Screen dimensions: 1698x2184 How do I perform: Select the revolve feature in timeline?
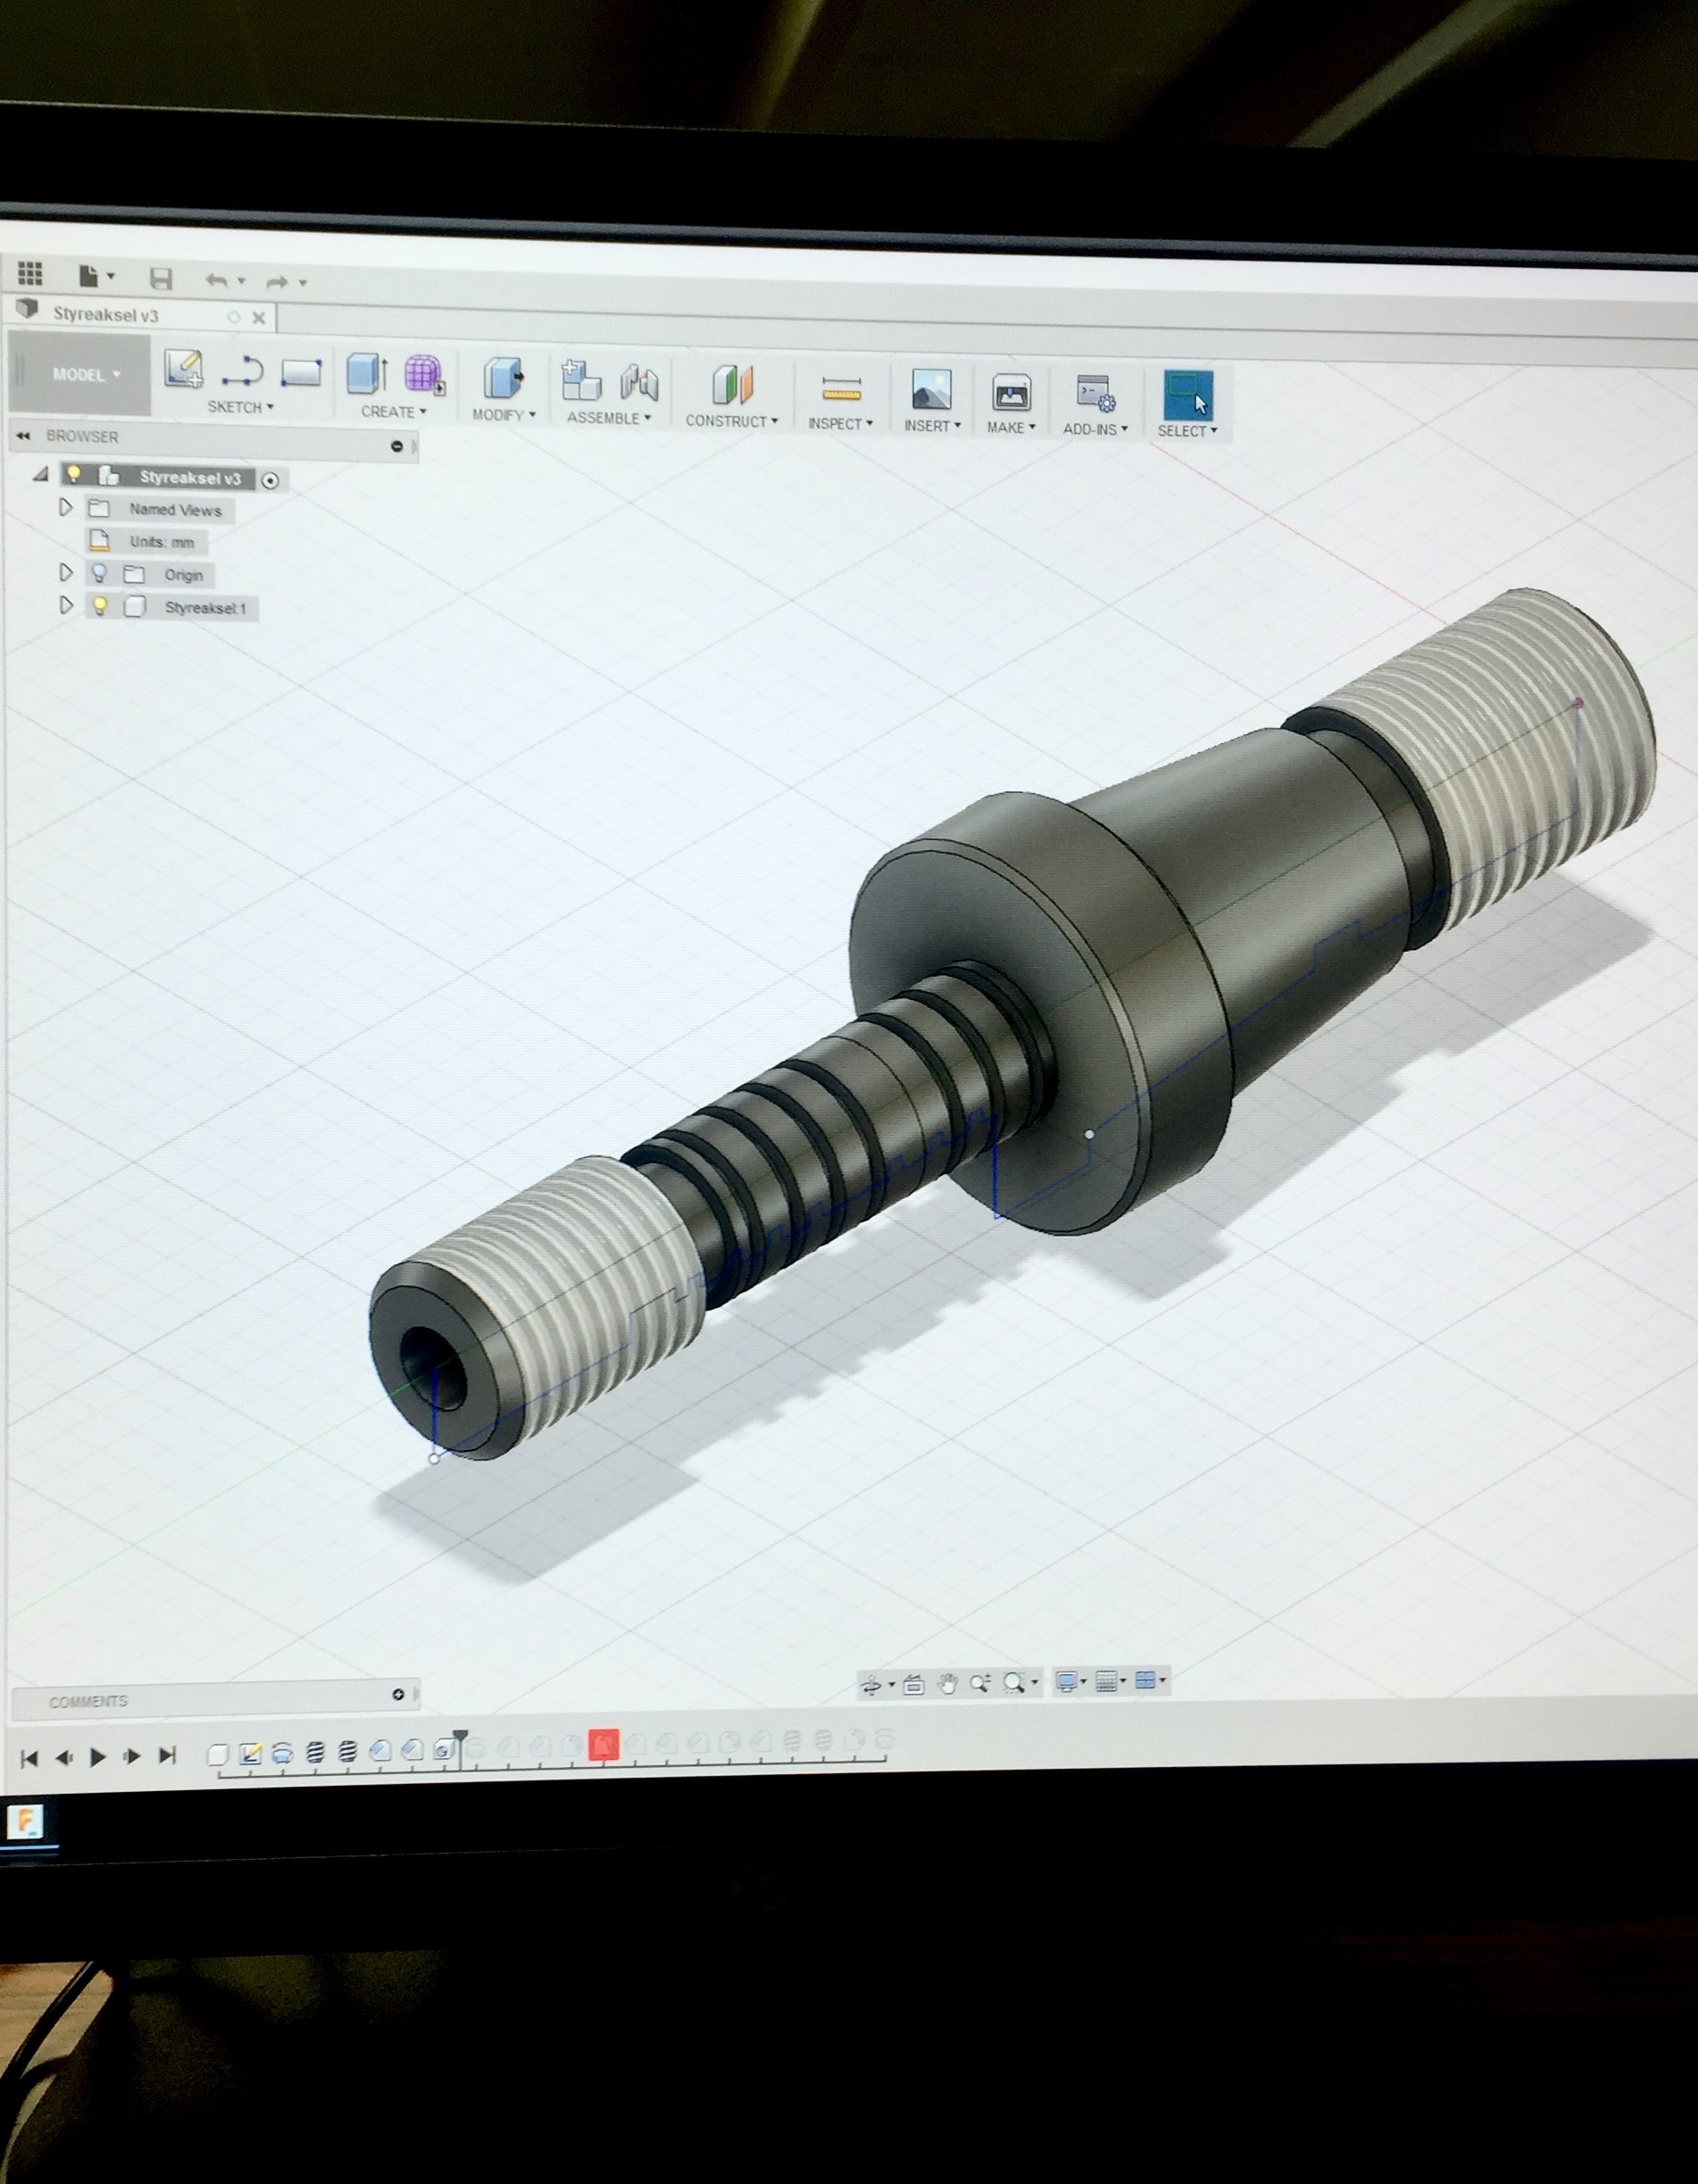(x=283, y=1753)
